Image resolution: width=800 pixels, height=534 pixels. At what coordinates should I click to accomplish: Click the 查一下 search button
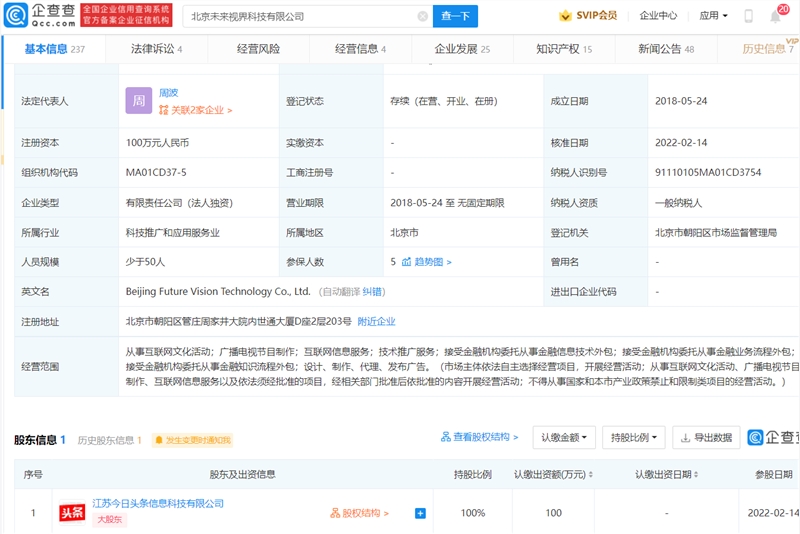coord(456,16)
